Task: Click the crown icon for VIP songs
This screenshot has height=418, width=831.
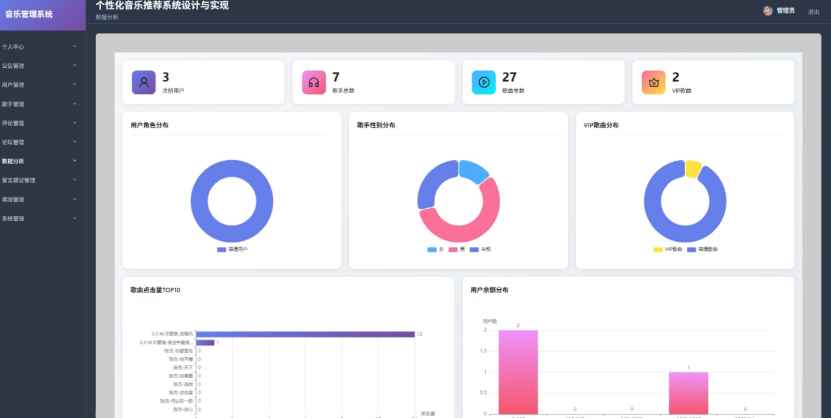Action: (x=653, y=82)
